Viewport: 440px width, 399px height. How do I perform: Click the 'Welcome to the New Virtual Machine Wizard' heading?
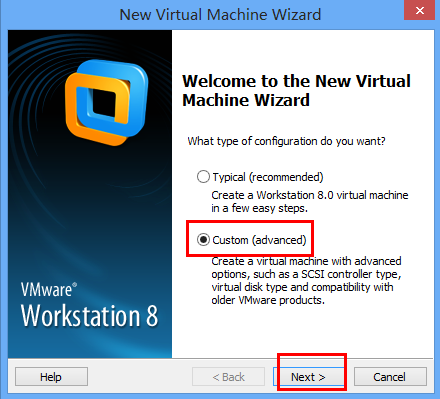296,90
